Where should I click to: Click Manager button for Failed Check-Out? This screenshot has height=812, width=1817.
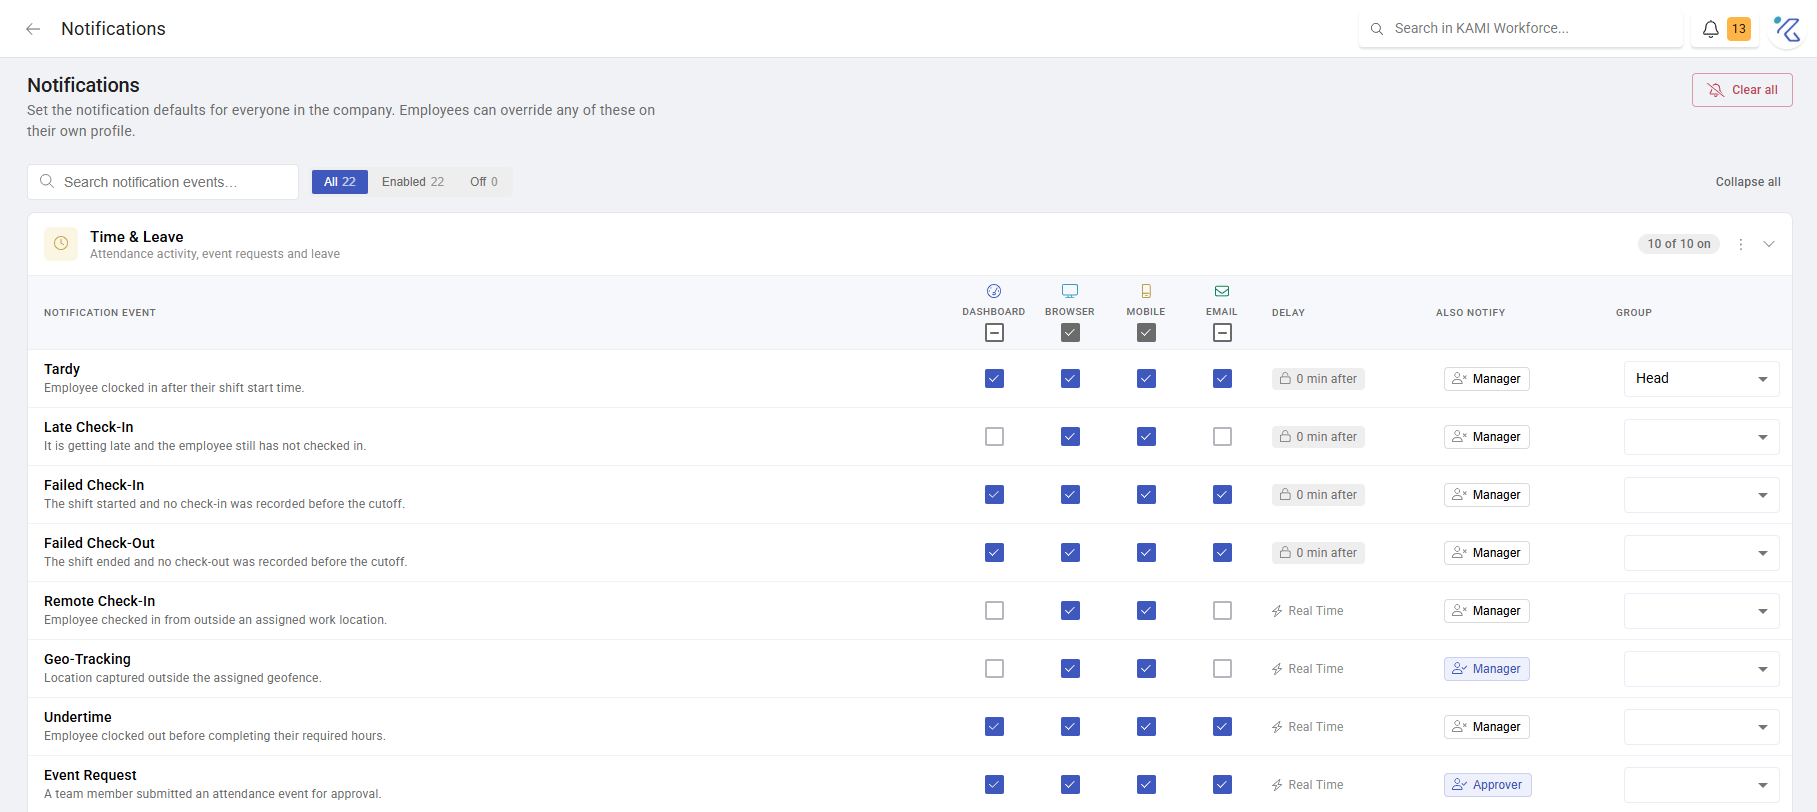click(x=1487, y=553)
